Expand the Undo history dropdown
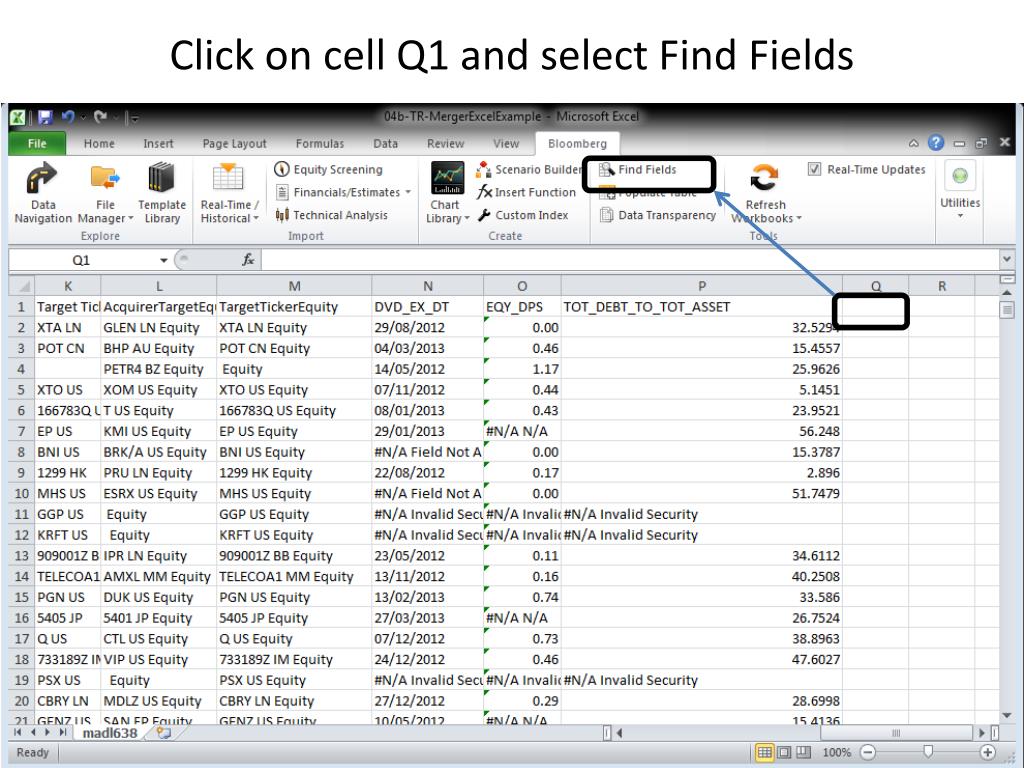 click(83, 118)
